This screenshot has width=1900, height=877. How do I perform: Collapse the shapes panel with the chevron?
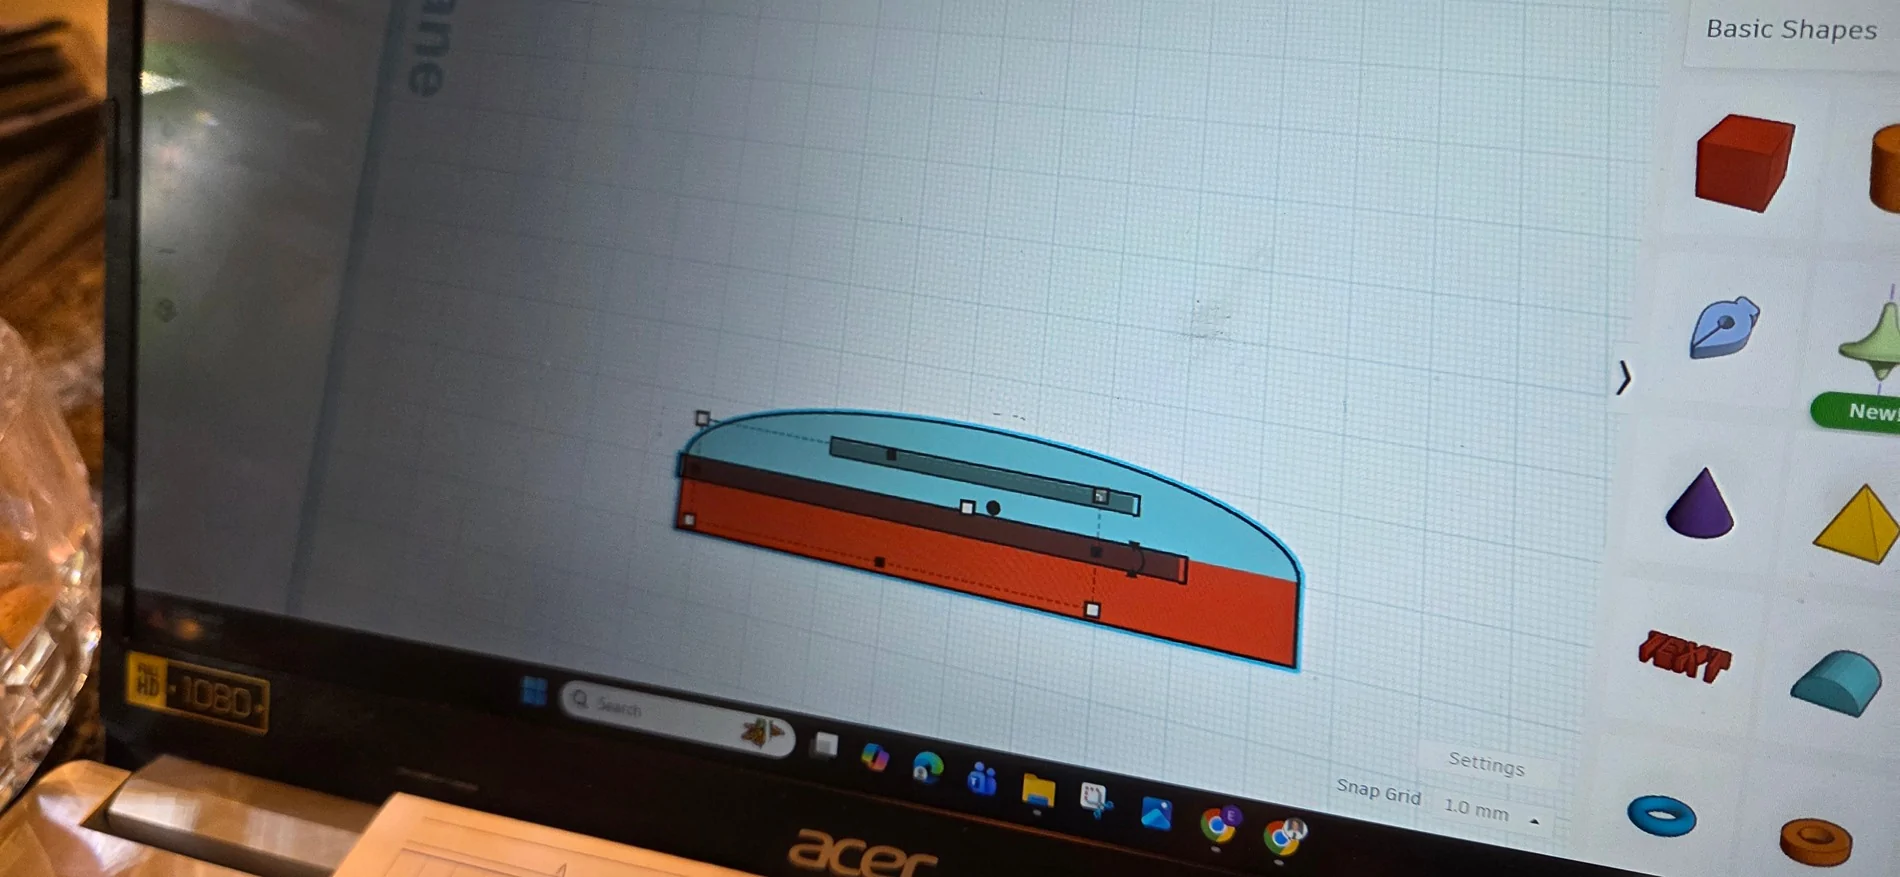[x=1624, y=378]
